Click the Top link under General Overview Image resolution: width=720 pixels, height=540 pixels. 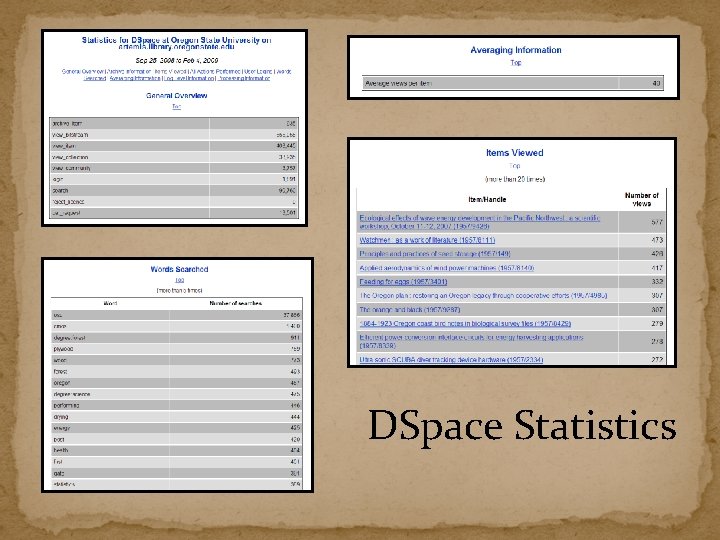[176, 107]
